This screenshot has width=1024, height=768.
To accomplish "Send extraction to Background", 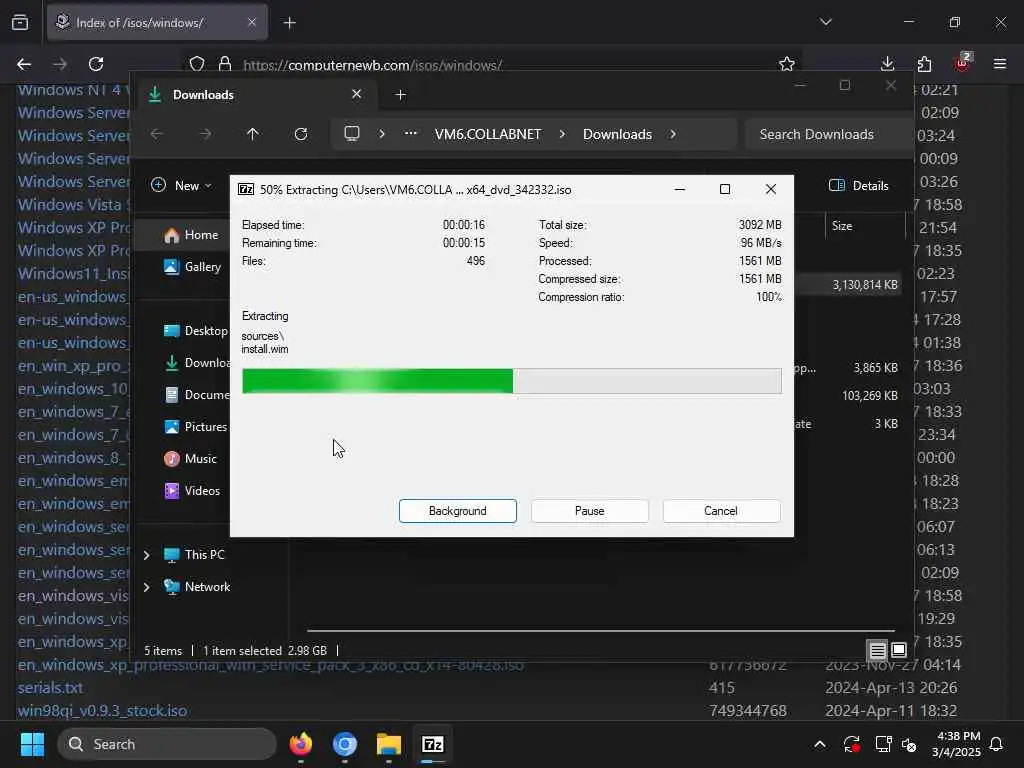I will [x=457, y=511].
